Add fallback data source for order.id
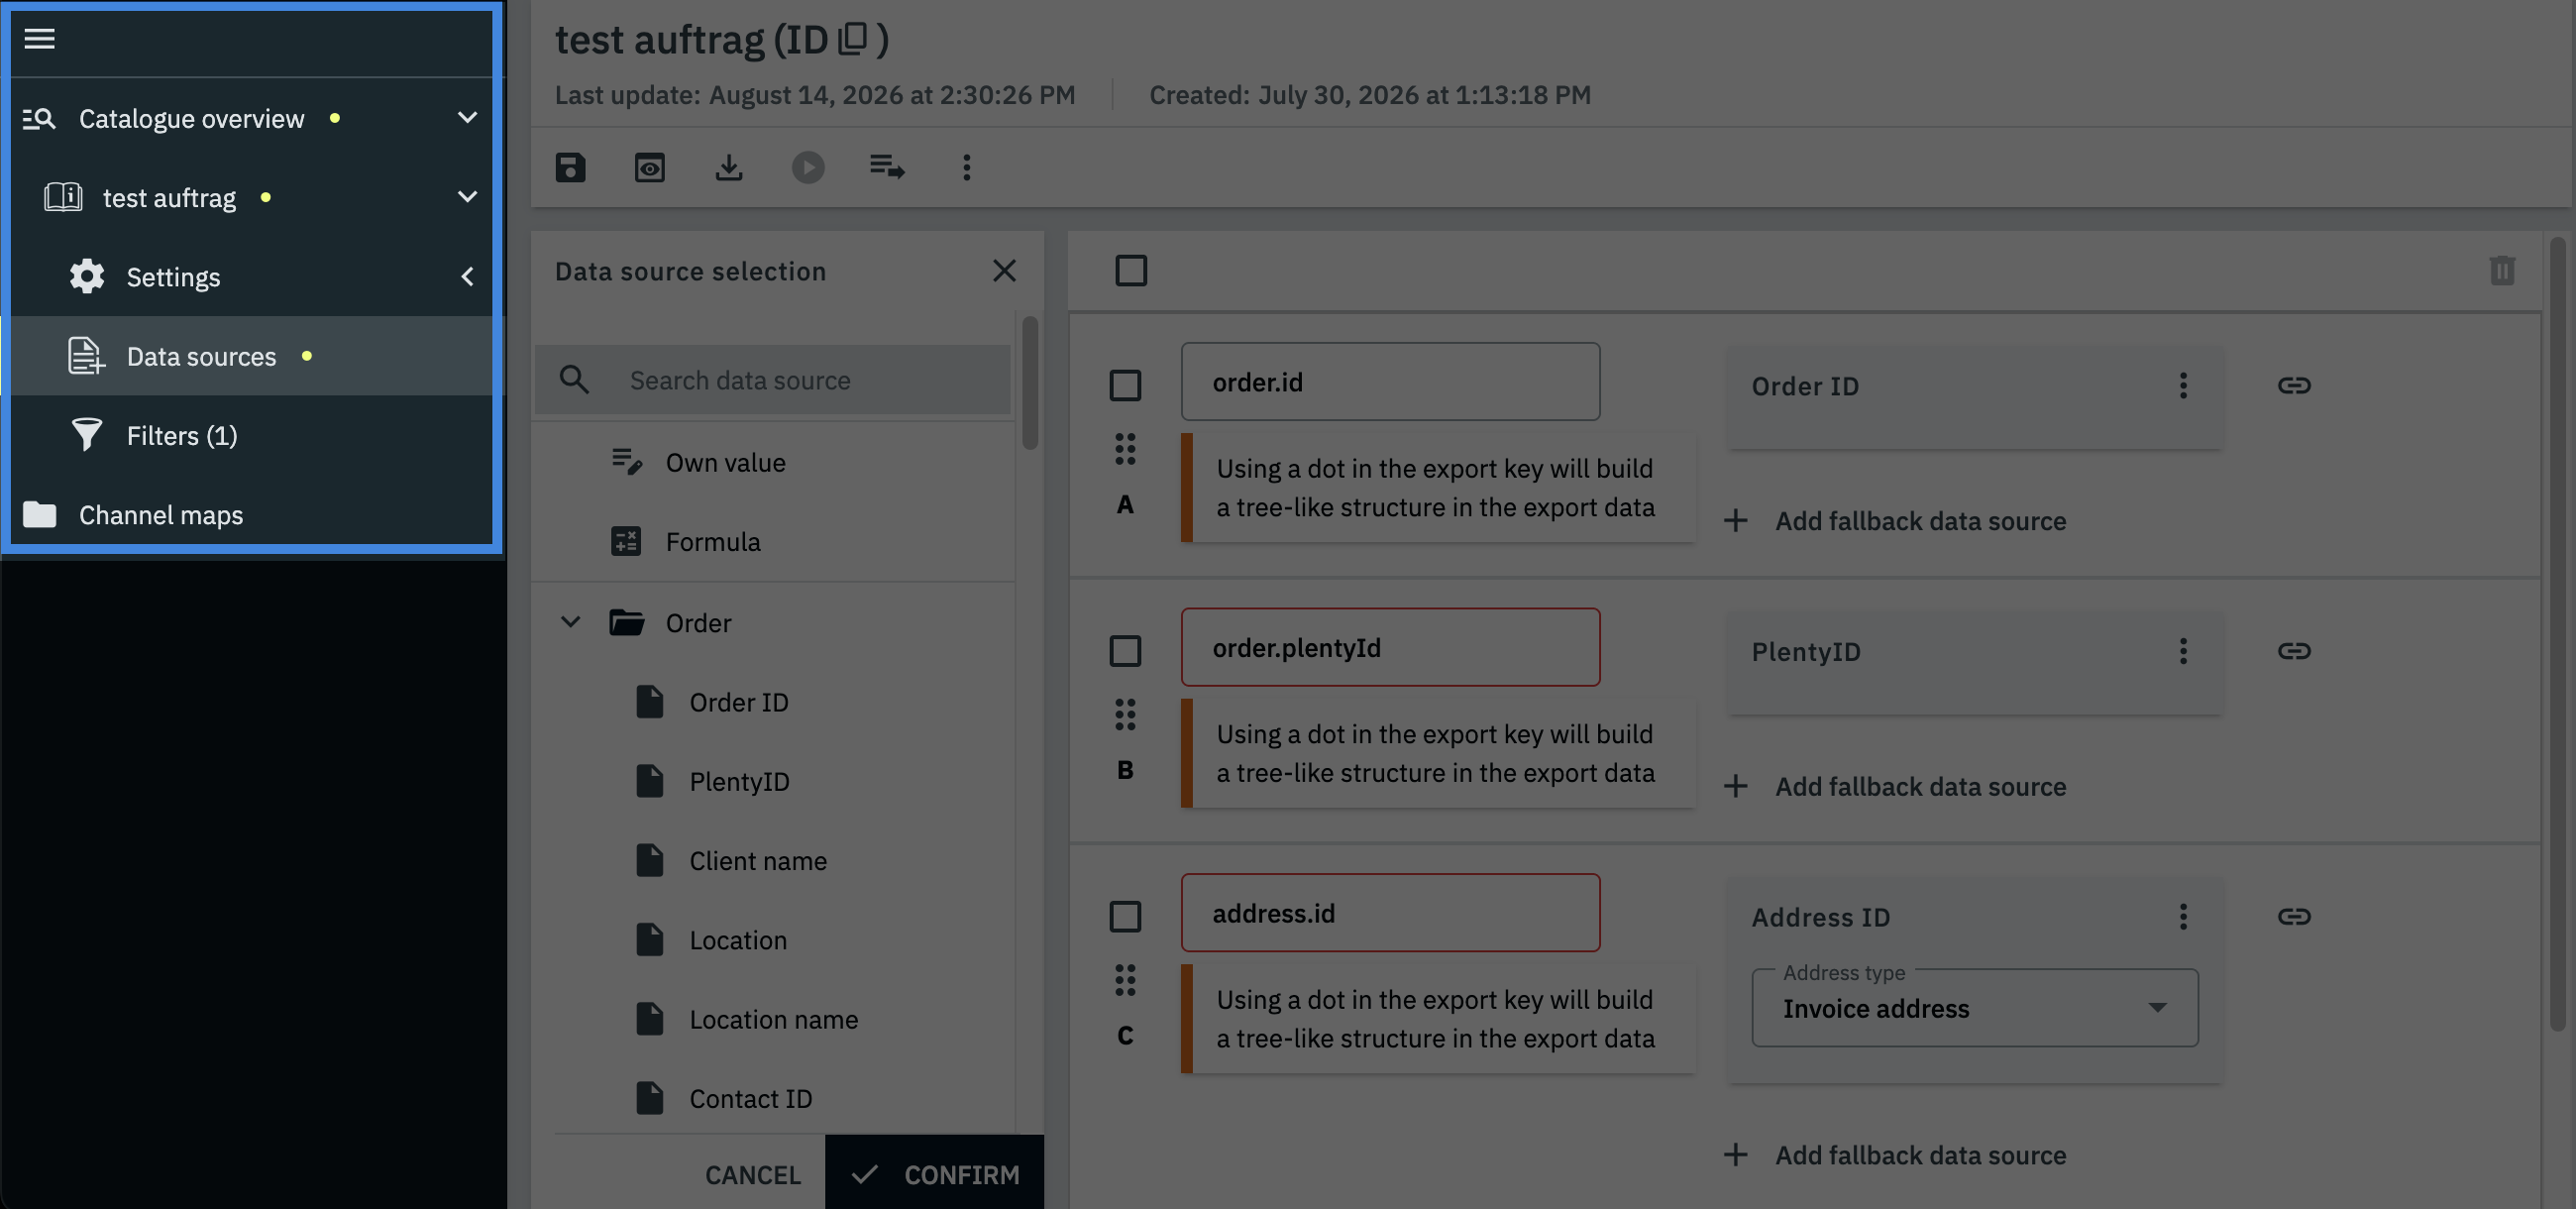This screenshot has width=2576, height=1209. 1895,521
